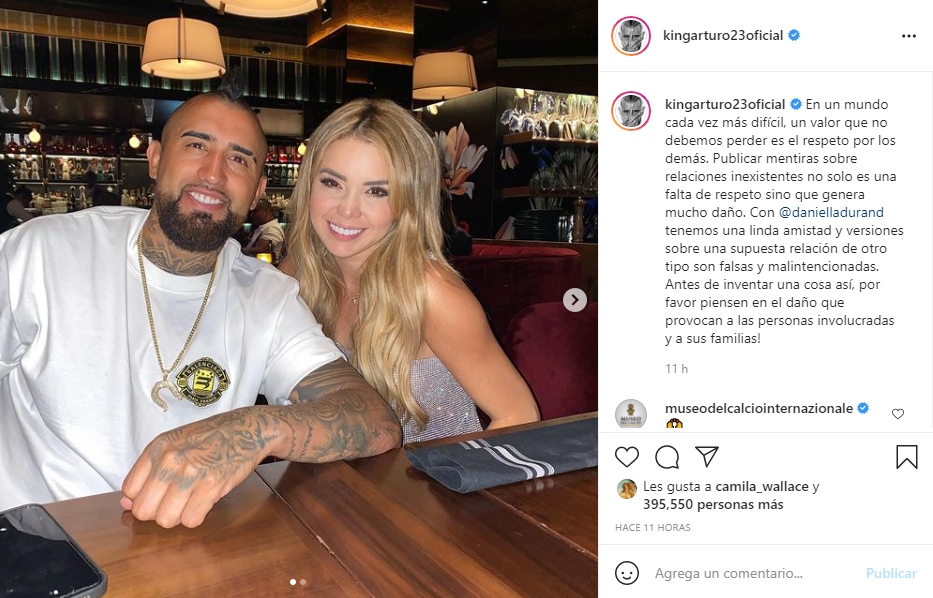Click the Publicar button
This screenshot has height=598, width=933.
click(891, 573)
